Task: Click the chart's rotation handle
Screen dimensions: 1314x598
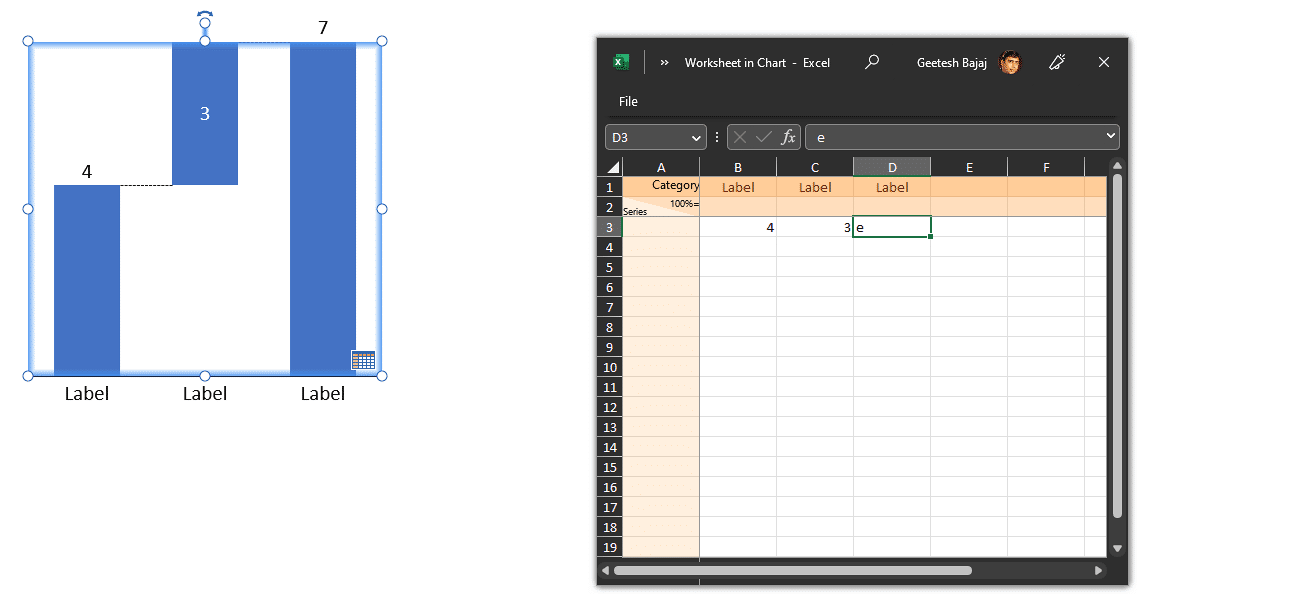Action: [x=204, y=20]
